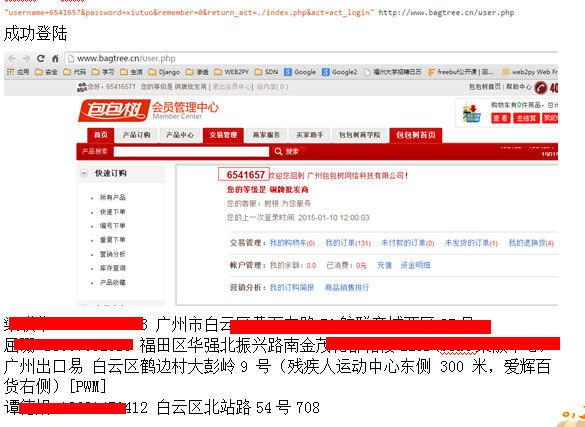Open the 福州大学招聘日历 bookmark
Image resolution: width=585 pixels, height=427 pixels.
pos(392,72)
